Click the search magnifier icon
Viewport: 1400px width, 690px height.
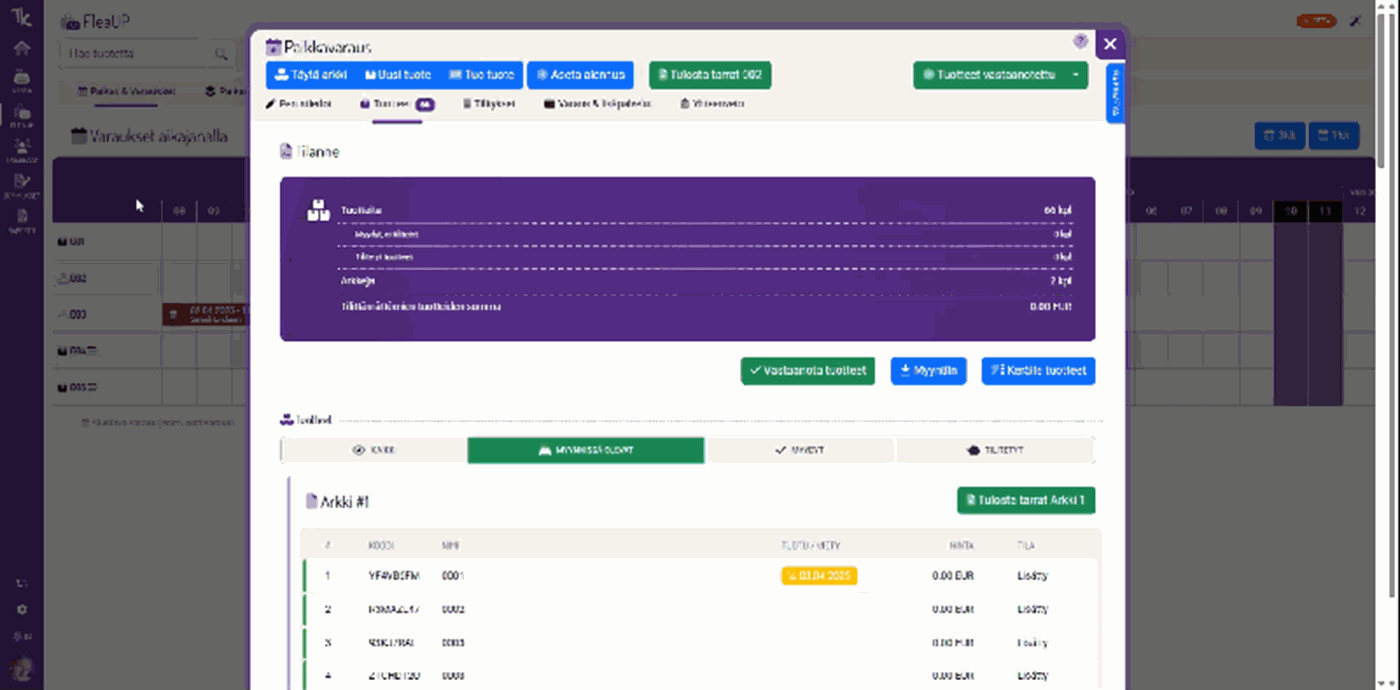coord(221,54)
